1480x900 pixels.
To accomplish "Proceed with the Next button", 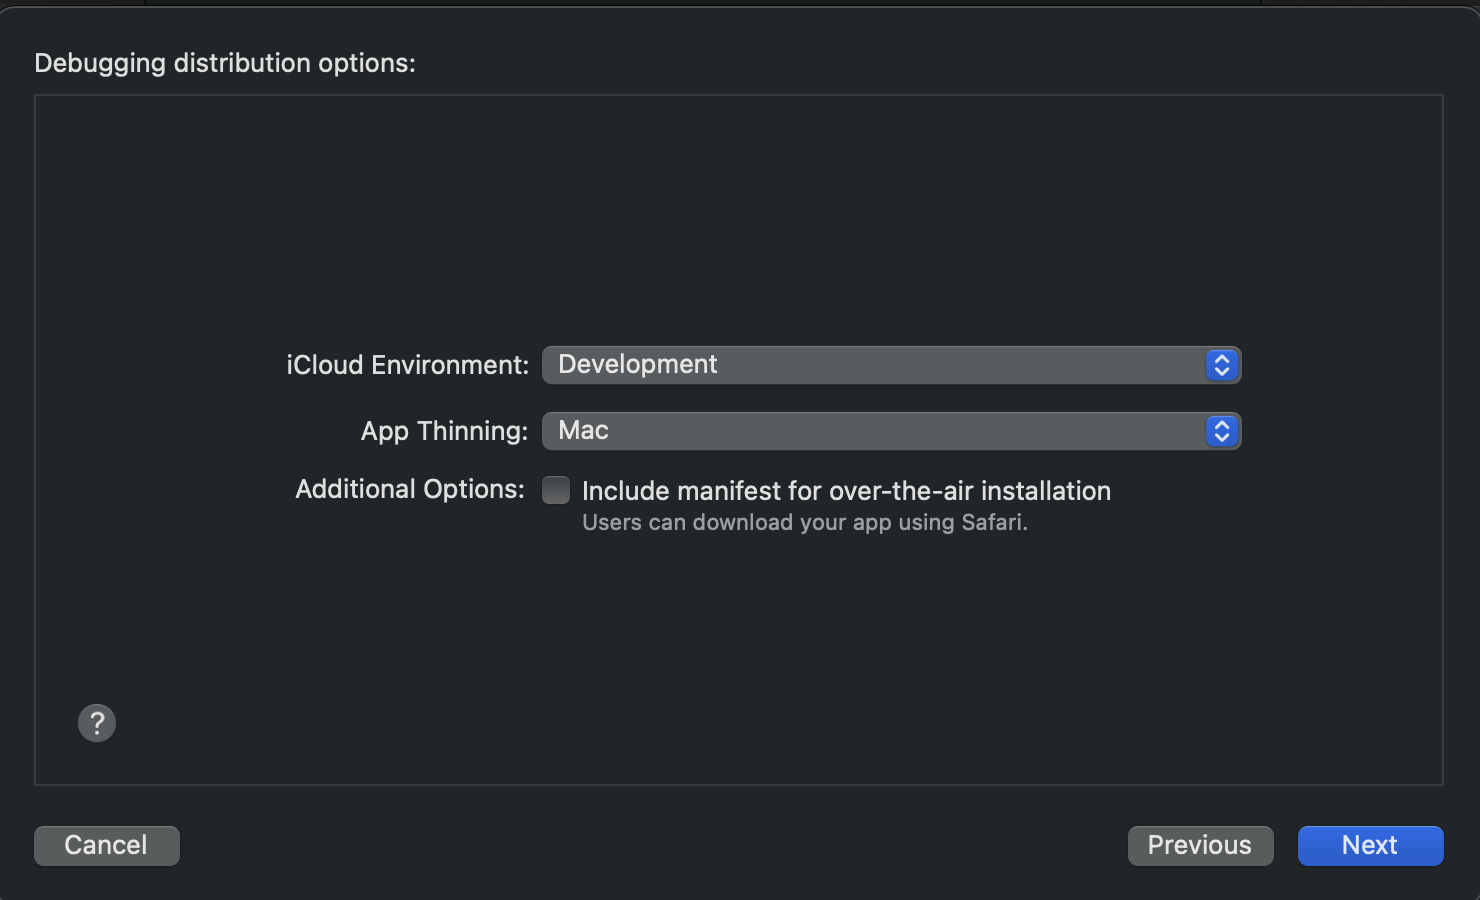I will pos(1370,846).
